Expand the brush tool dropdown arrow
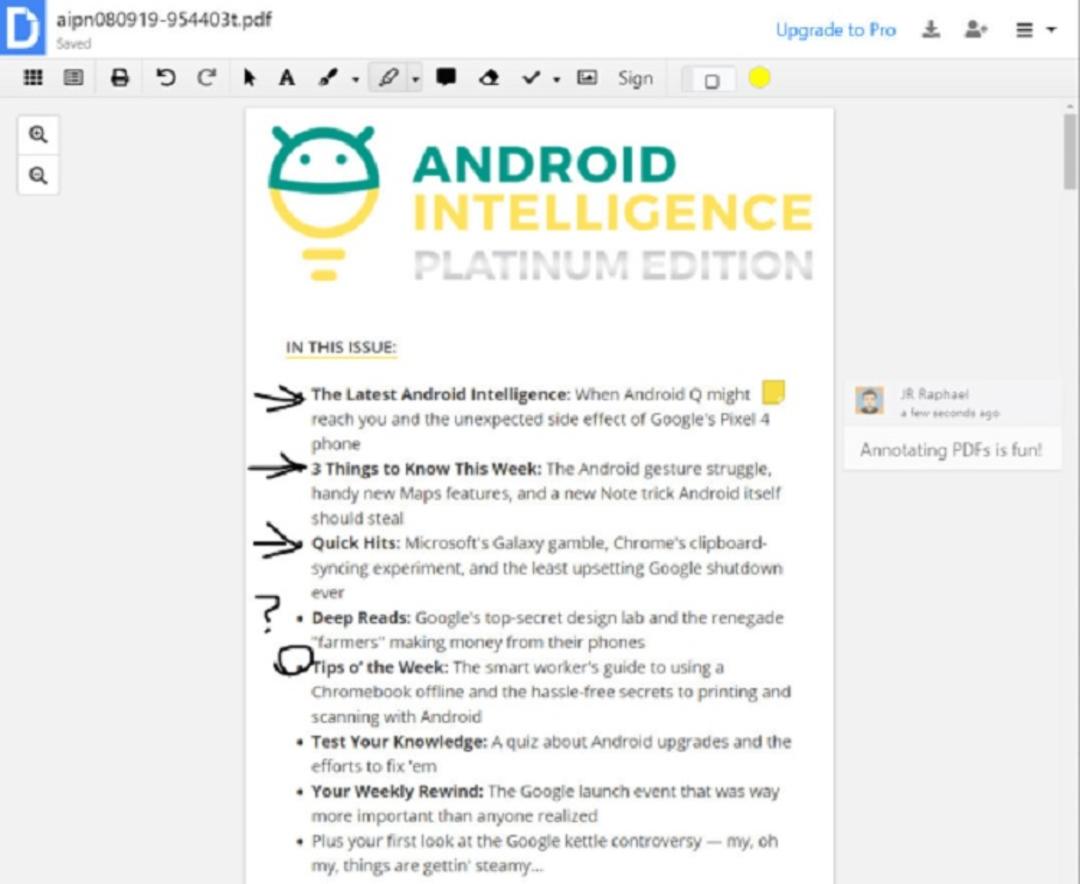This screenshot has width=1080, height=884. [355, 79]
